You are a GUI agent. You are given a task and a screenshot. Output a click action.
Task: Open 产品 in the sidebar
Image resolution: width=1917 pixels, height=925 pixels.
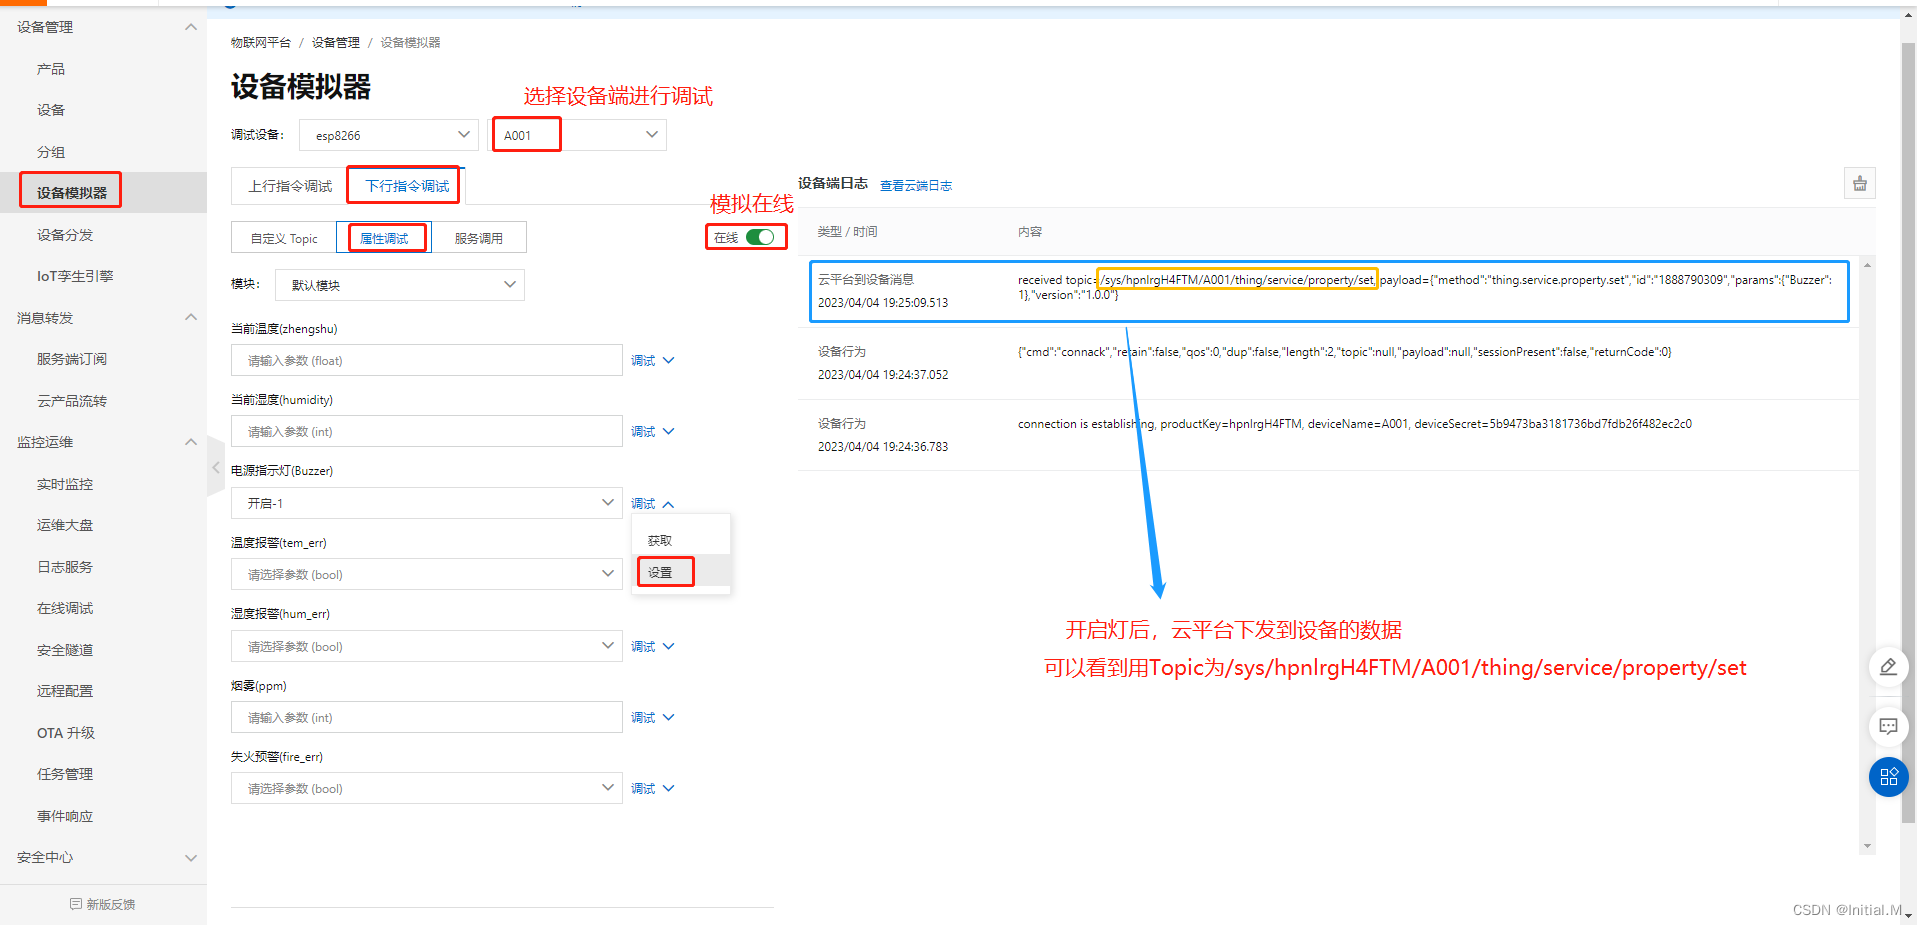tap(51, 69)
